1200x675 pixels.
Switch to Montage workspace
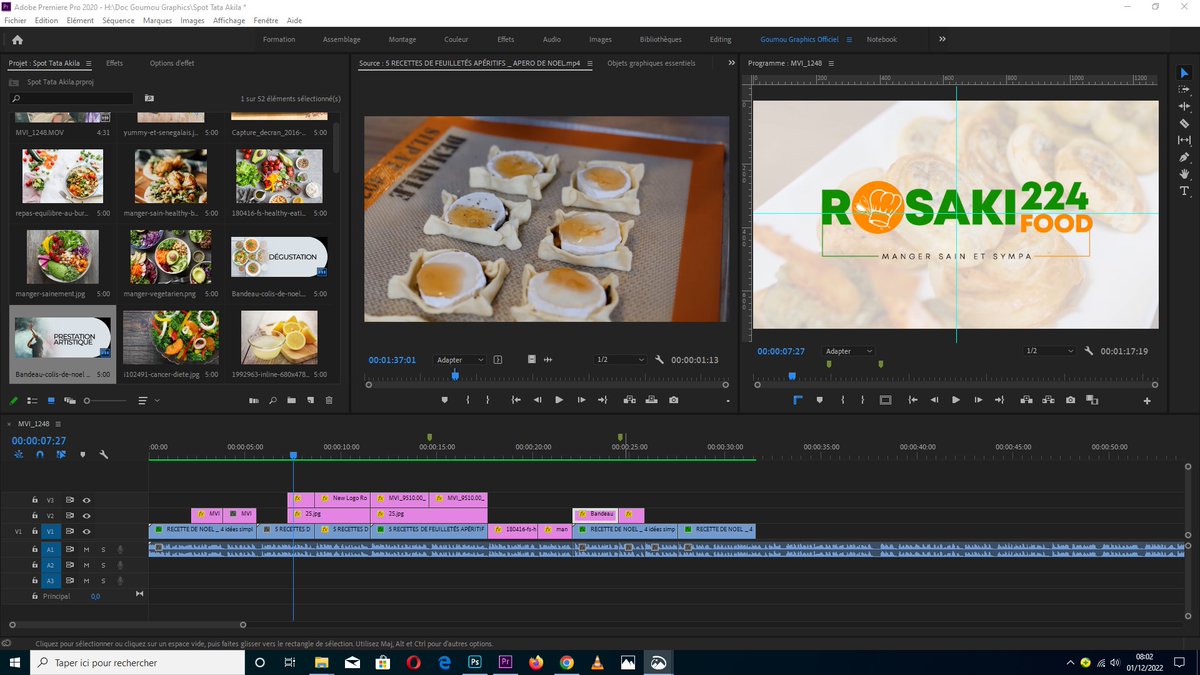click(402, 39)
